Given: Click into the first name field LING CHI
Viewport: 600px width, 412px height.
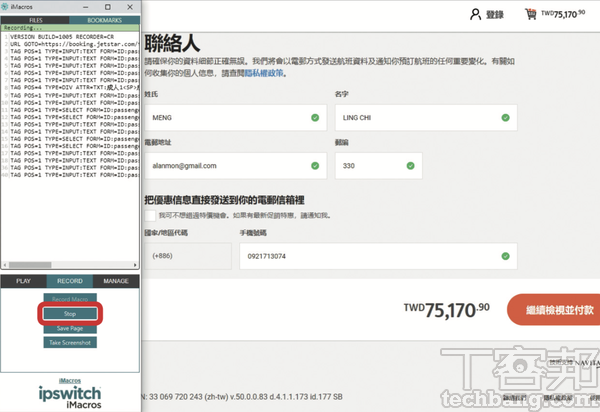Looking at the screenshot, I should pos(426,118).
